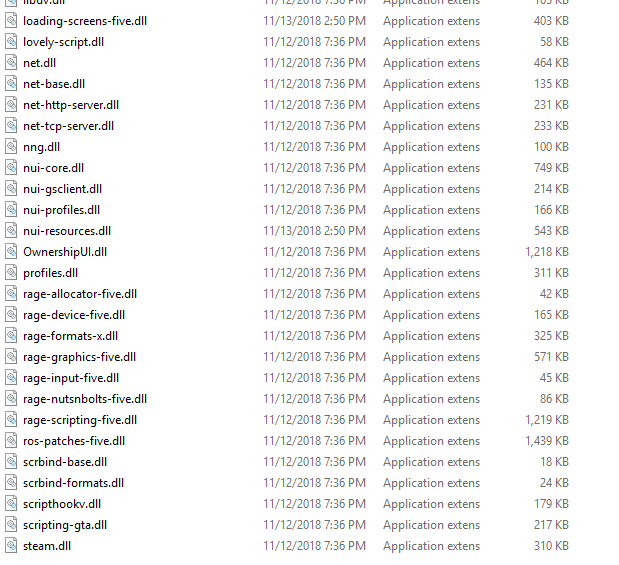619x565 pixels.
Task: Click the 543 KB size value
Action: pos(551,231)
